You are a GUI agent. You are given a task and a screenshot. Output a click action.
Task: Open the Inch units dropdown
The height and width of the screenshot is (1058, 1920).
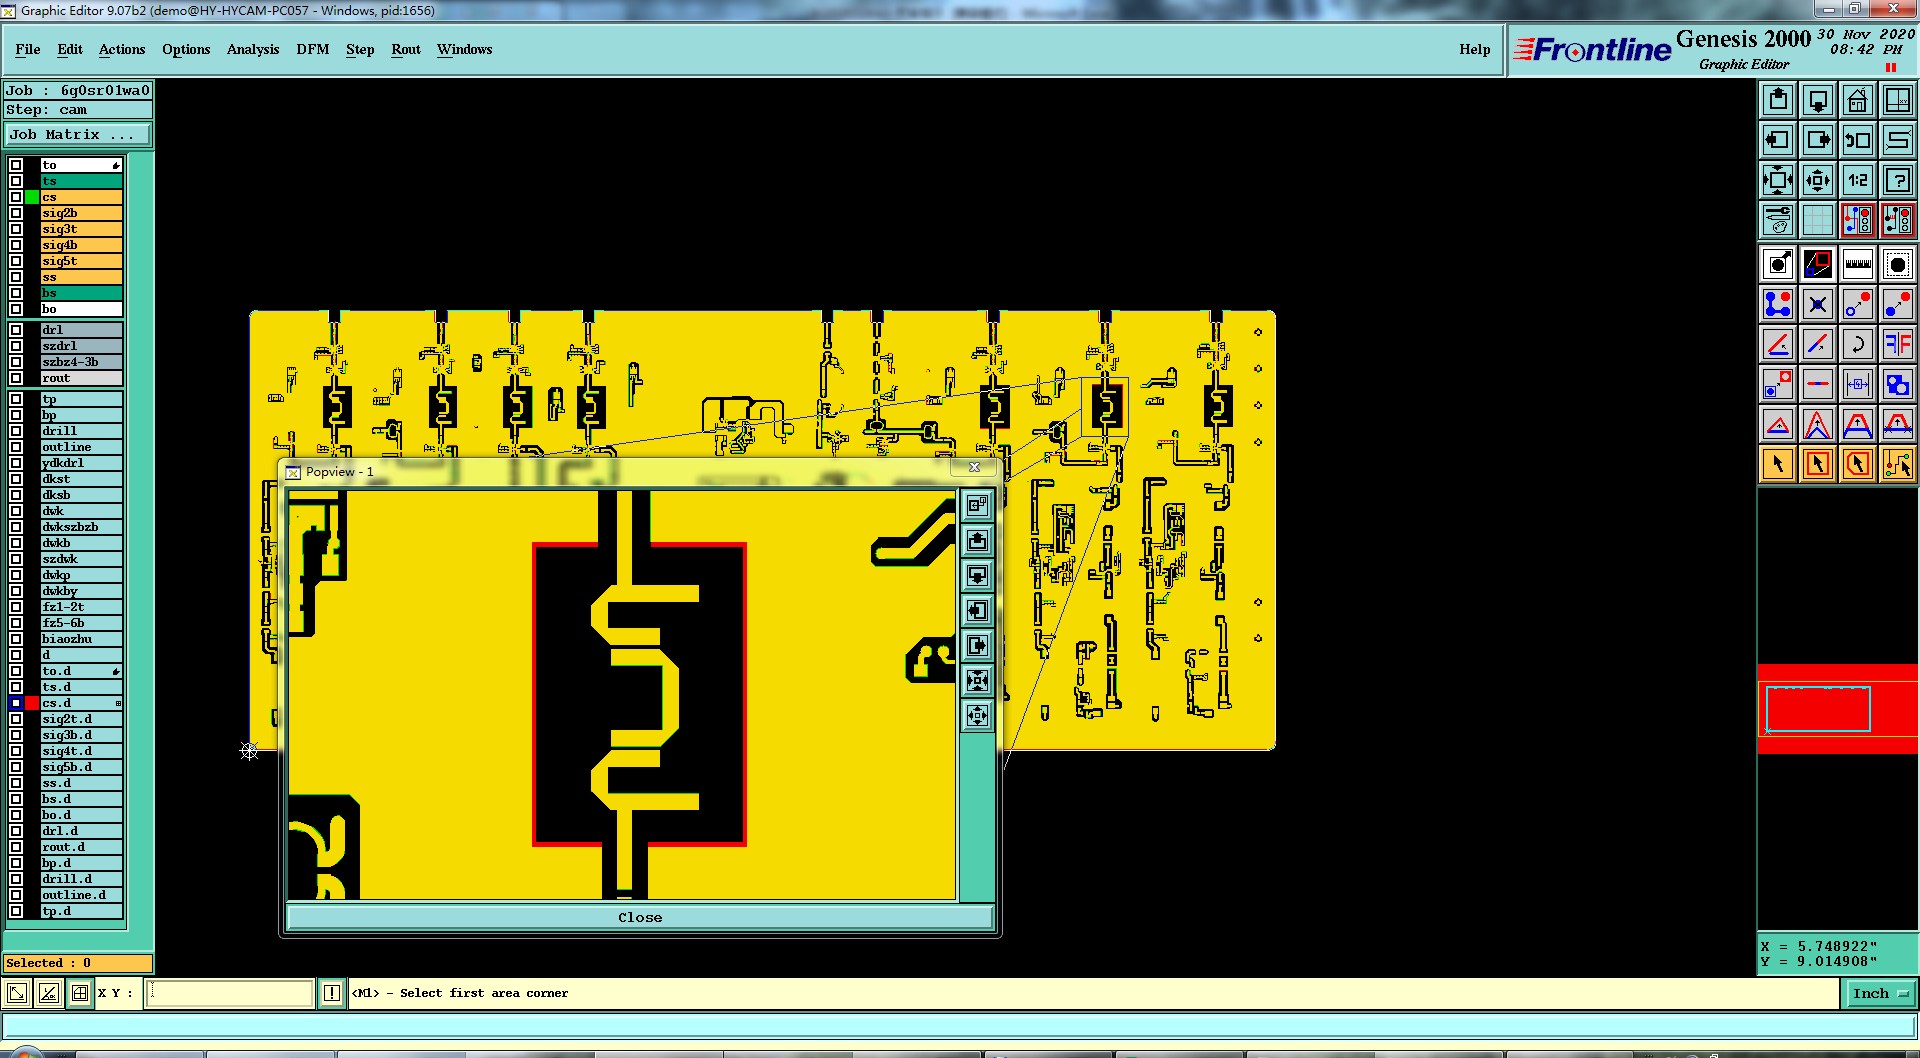coord(1880,993)
